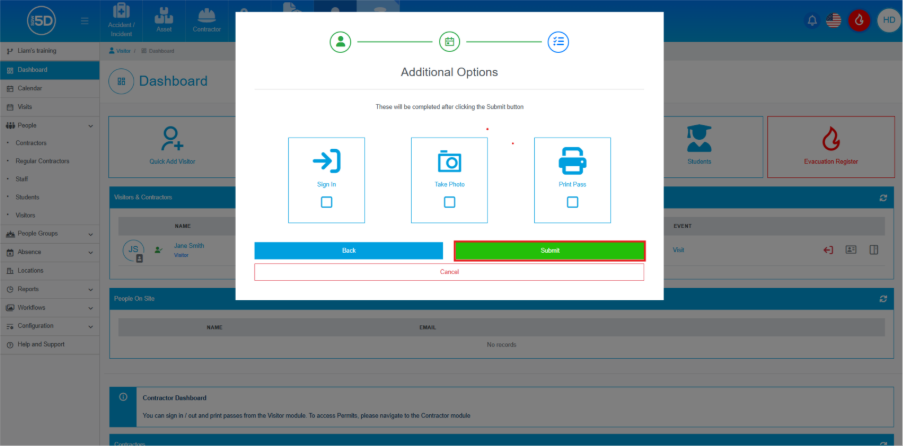This screenshot has width=903, height=447.
Task: Click the second wizard step calendar icon
Action: point(449,42)
